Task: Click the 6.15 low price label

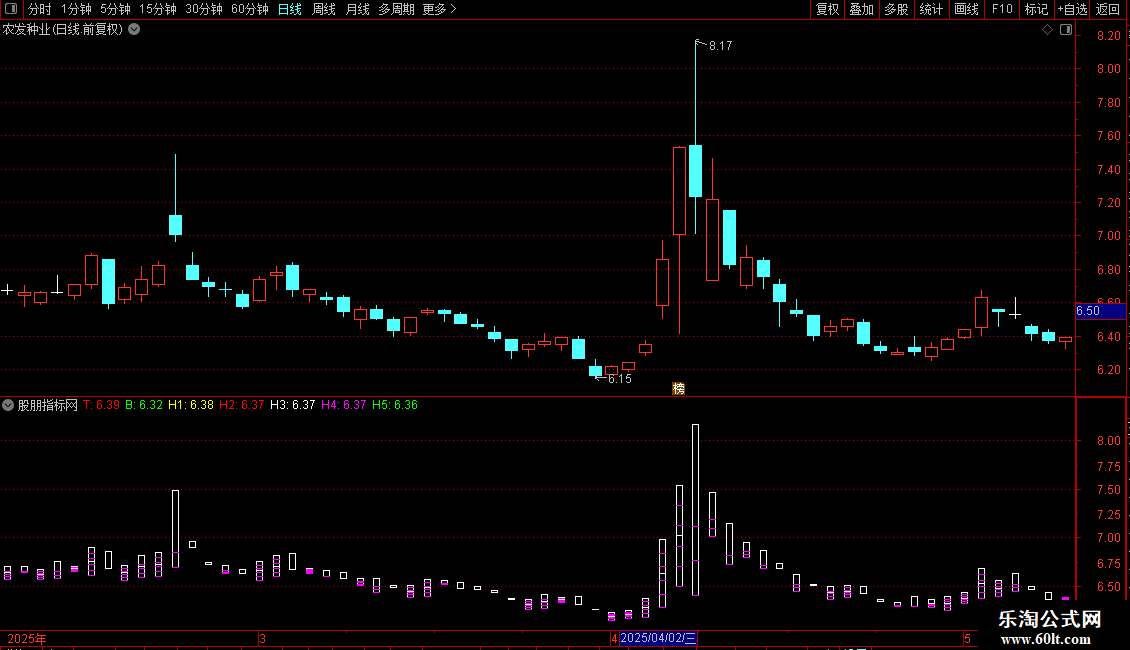Action: pos(620,379)
